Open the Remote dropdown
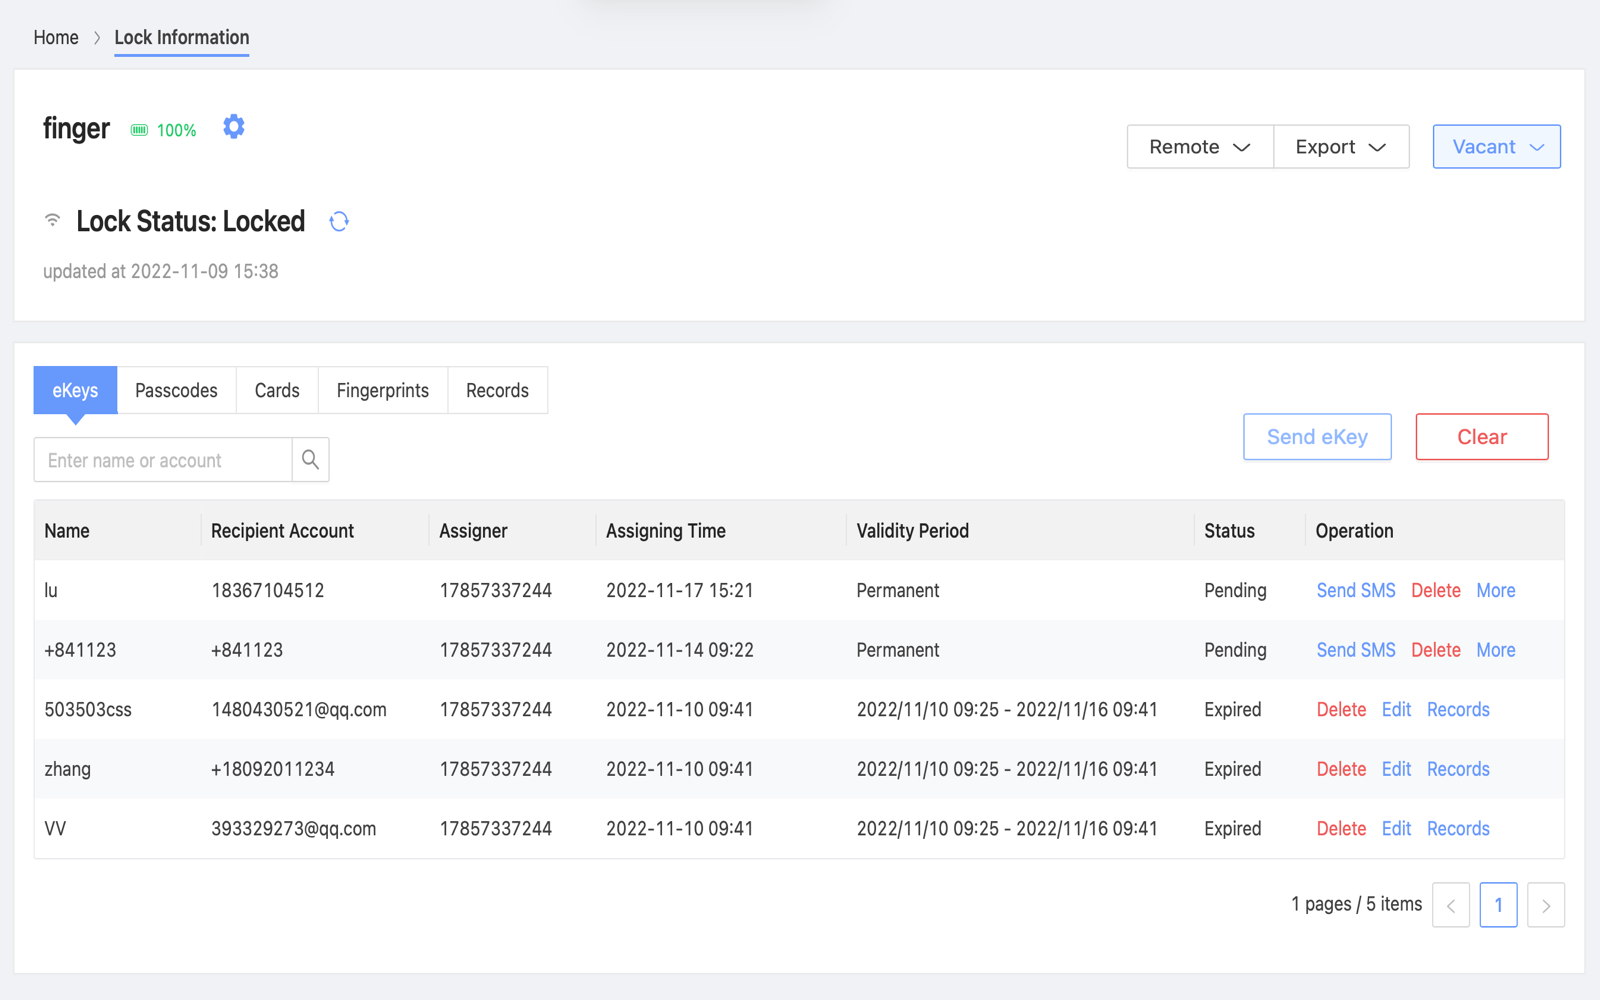 click(x=1200, y=147)
